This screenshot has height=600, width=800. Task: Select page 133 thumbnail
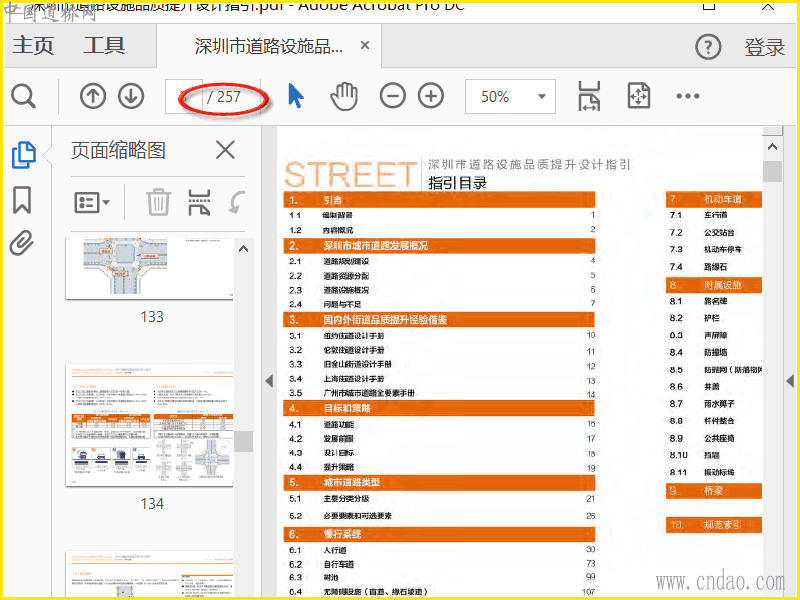point(149,269)
